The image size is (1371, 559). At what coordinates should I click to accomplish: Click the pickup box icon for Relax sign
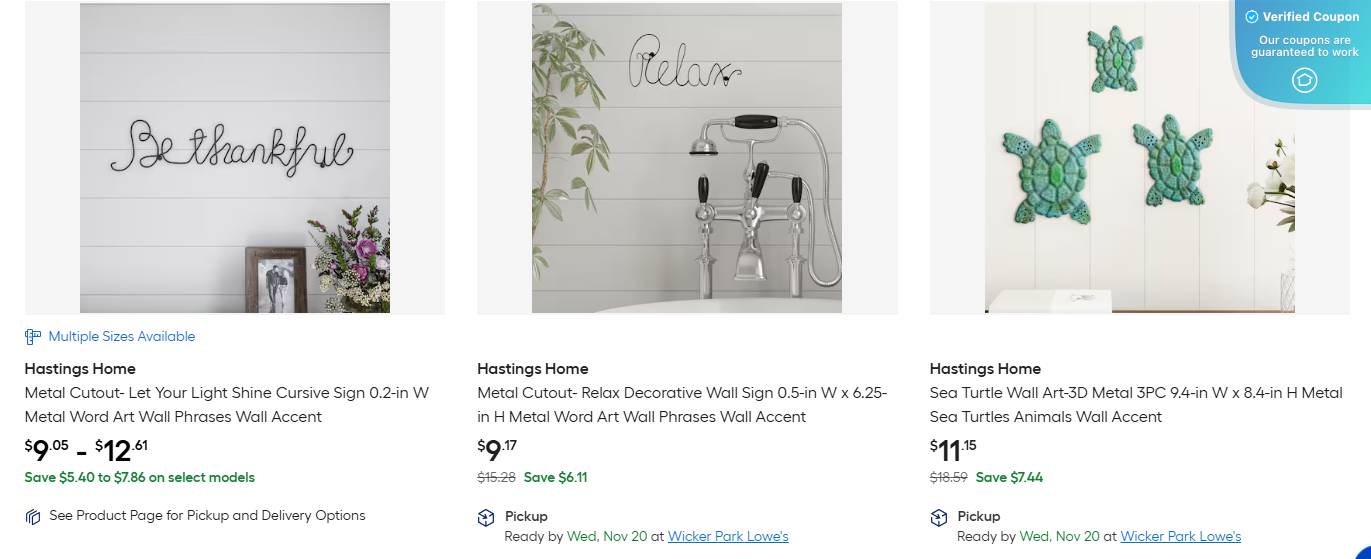click(486, 517)
